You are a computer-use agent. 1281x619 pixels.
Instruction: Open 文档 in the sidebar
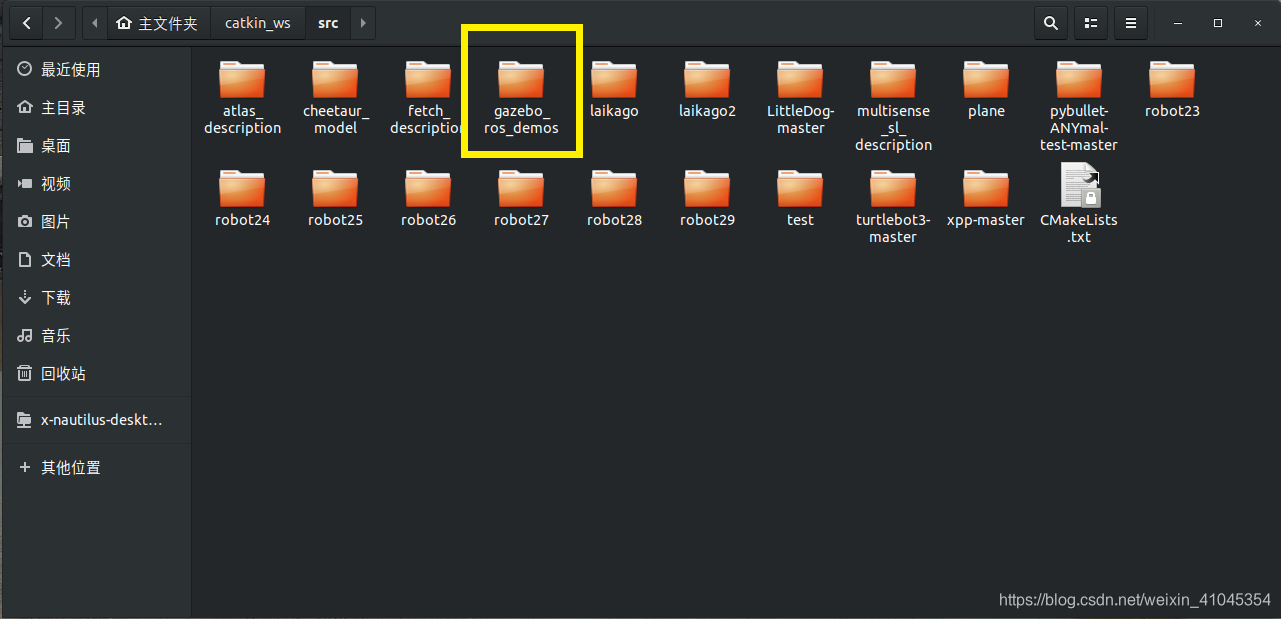96,260
